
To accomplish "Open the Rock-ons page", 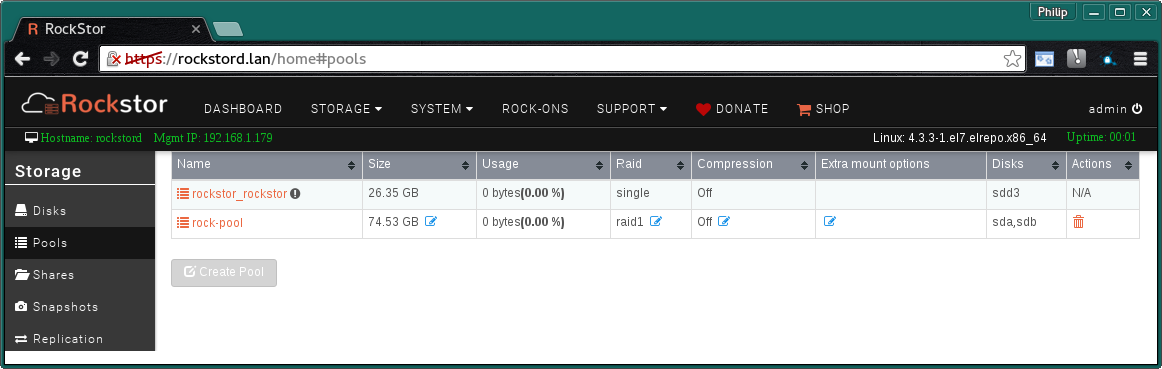I will point(535,109).
